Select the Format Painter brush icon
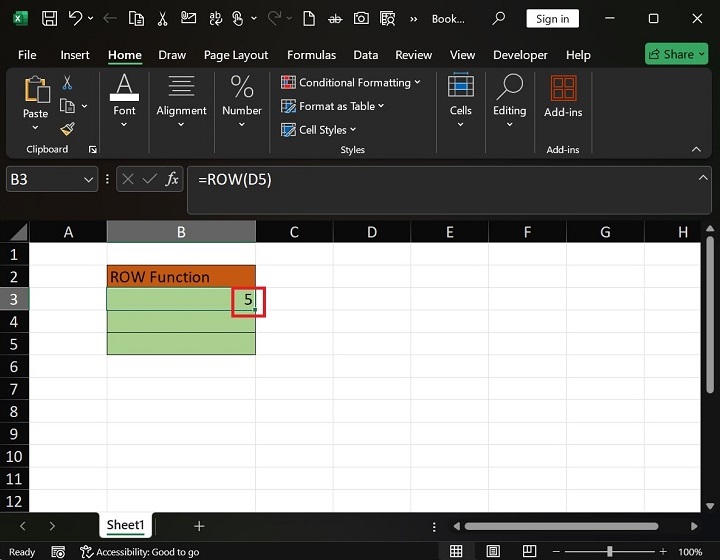The image size is (720, 560). coord(67,129)
